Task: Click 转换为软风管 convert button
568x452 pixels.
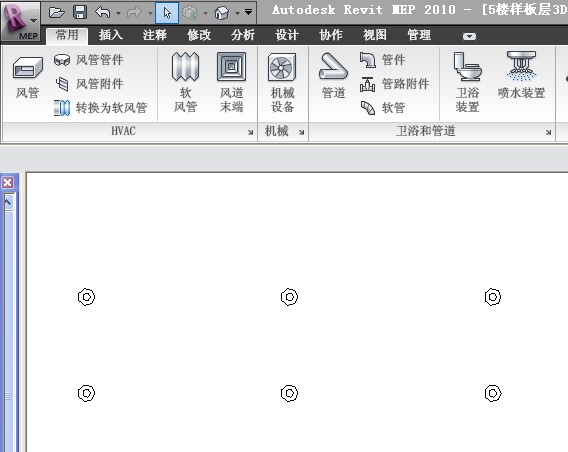Action: [x=100, y=108]
